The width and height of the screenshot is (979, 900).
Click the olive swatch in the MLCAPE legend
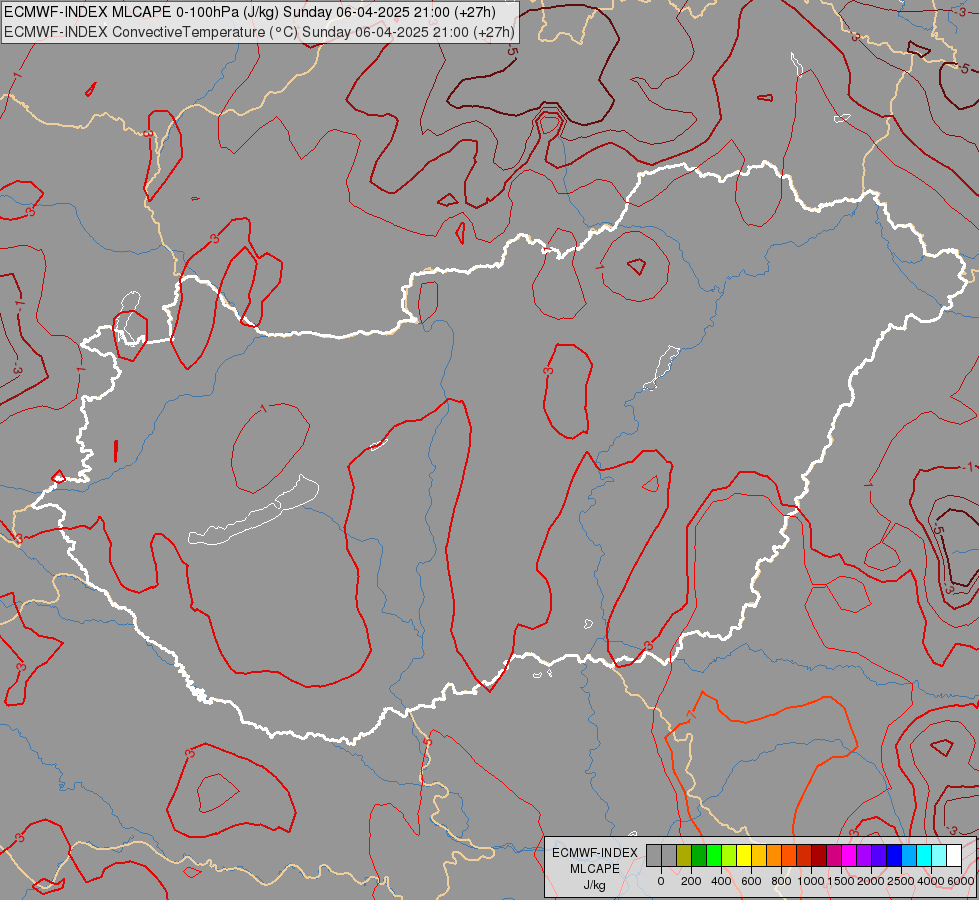684,855
